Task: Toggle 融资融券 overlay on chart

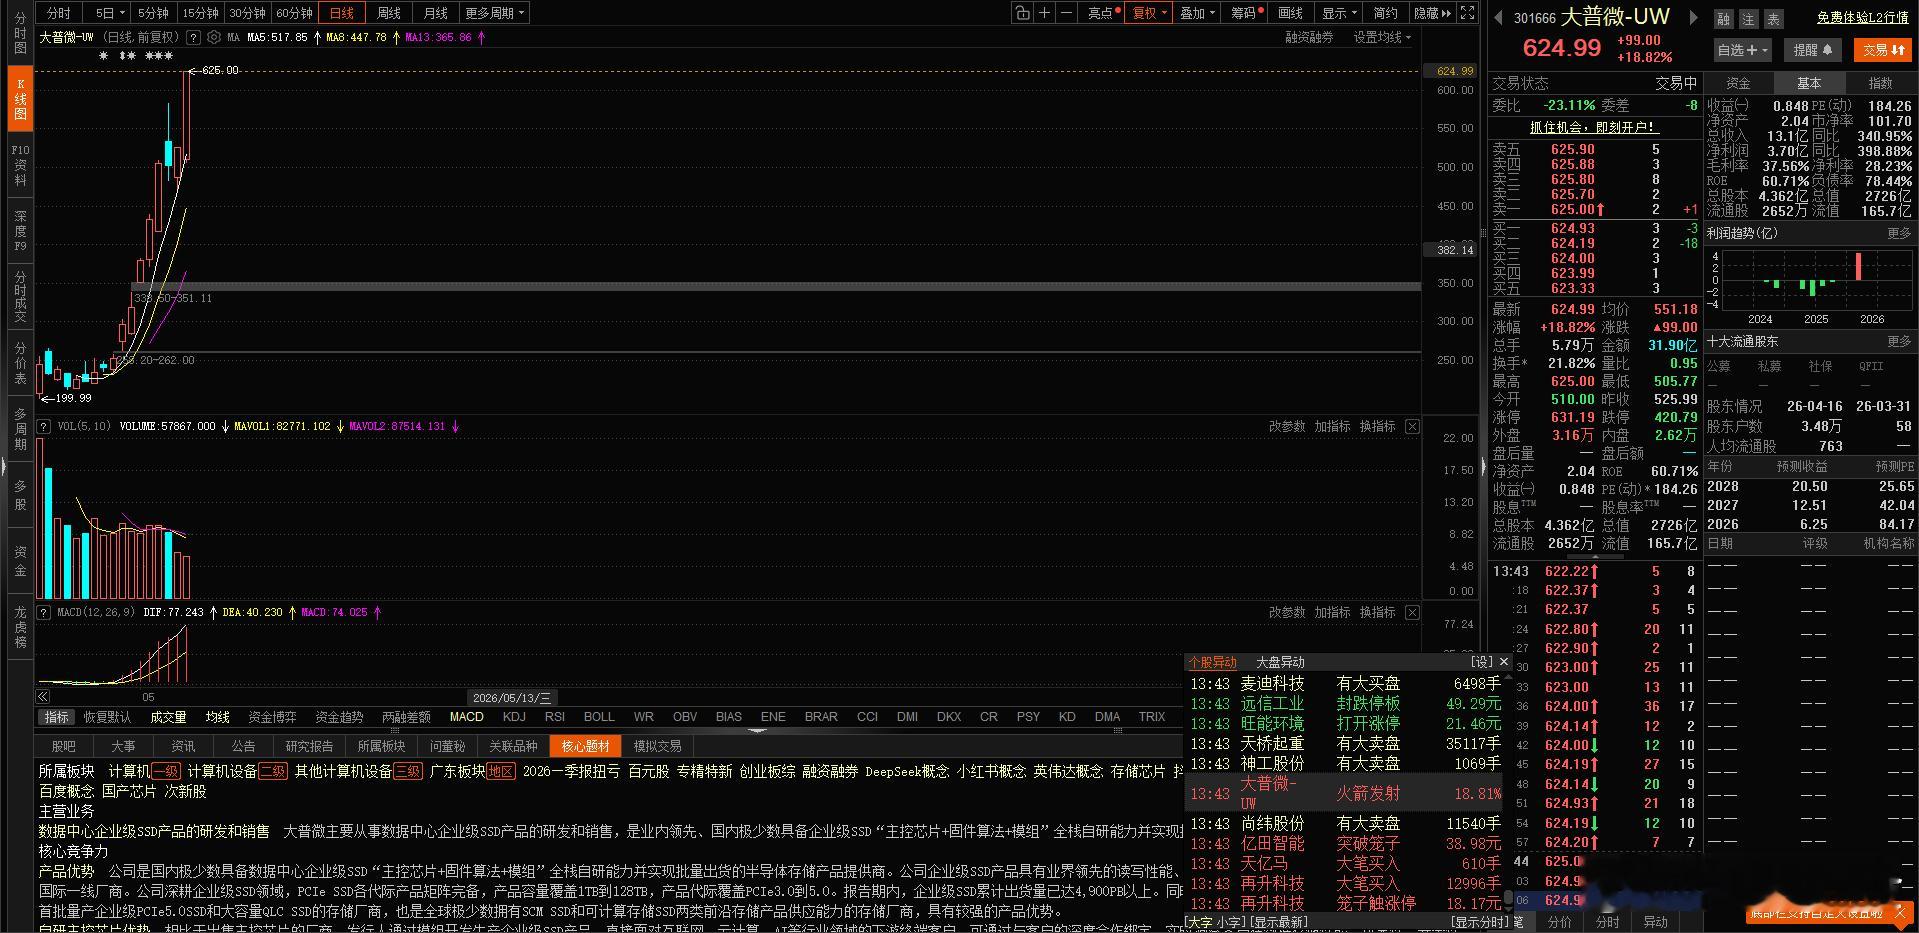Action: pos(1309,37)
